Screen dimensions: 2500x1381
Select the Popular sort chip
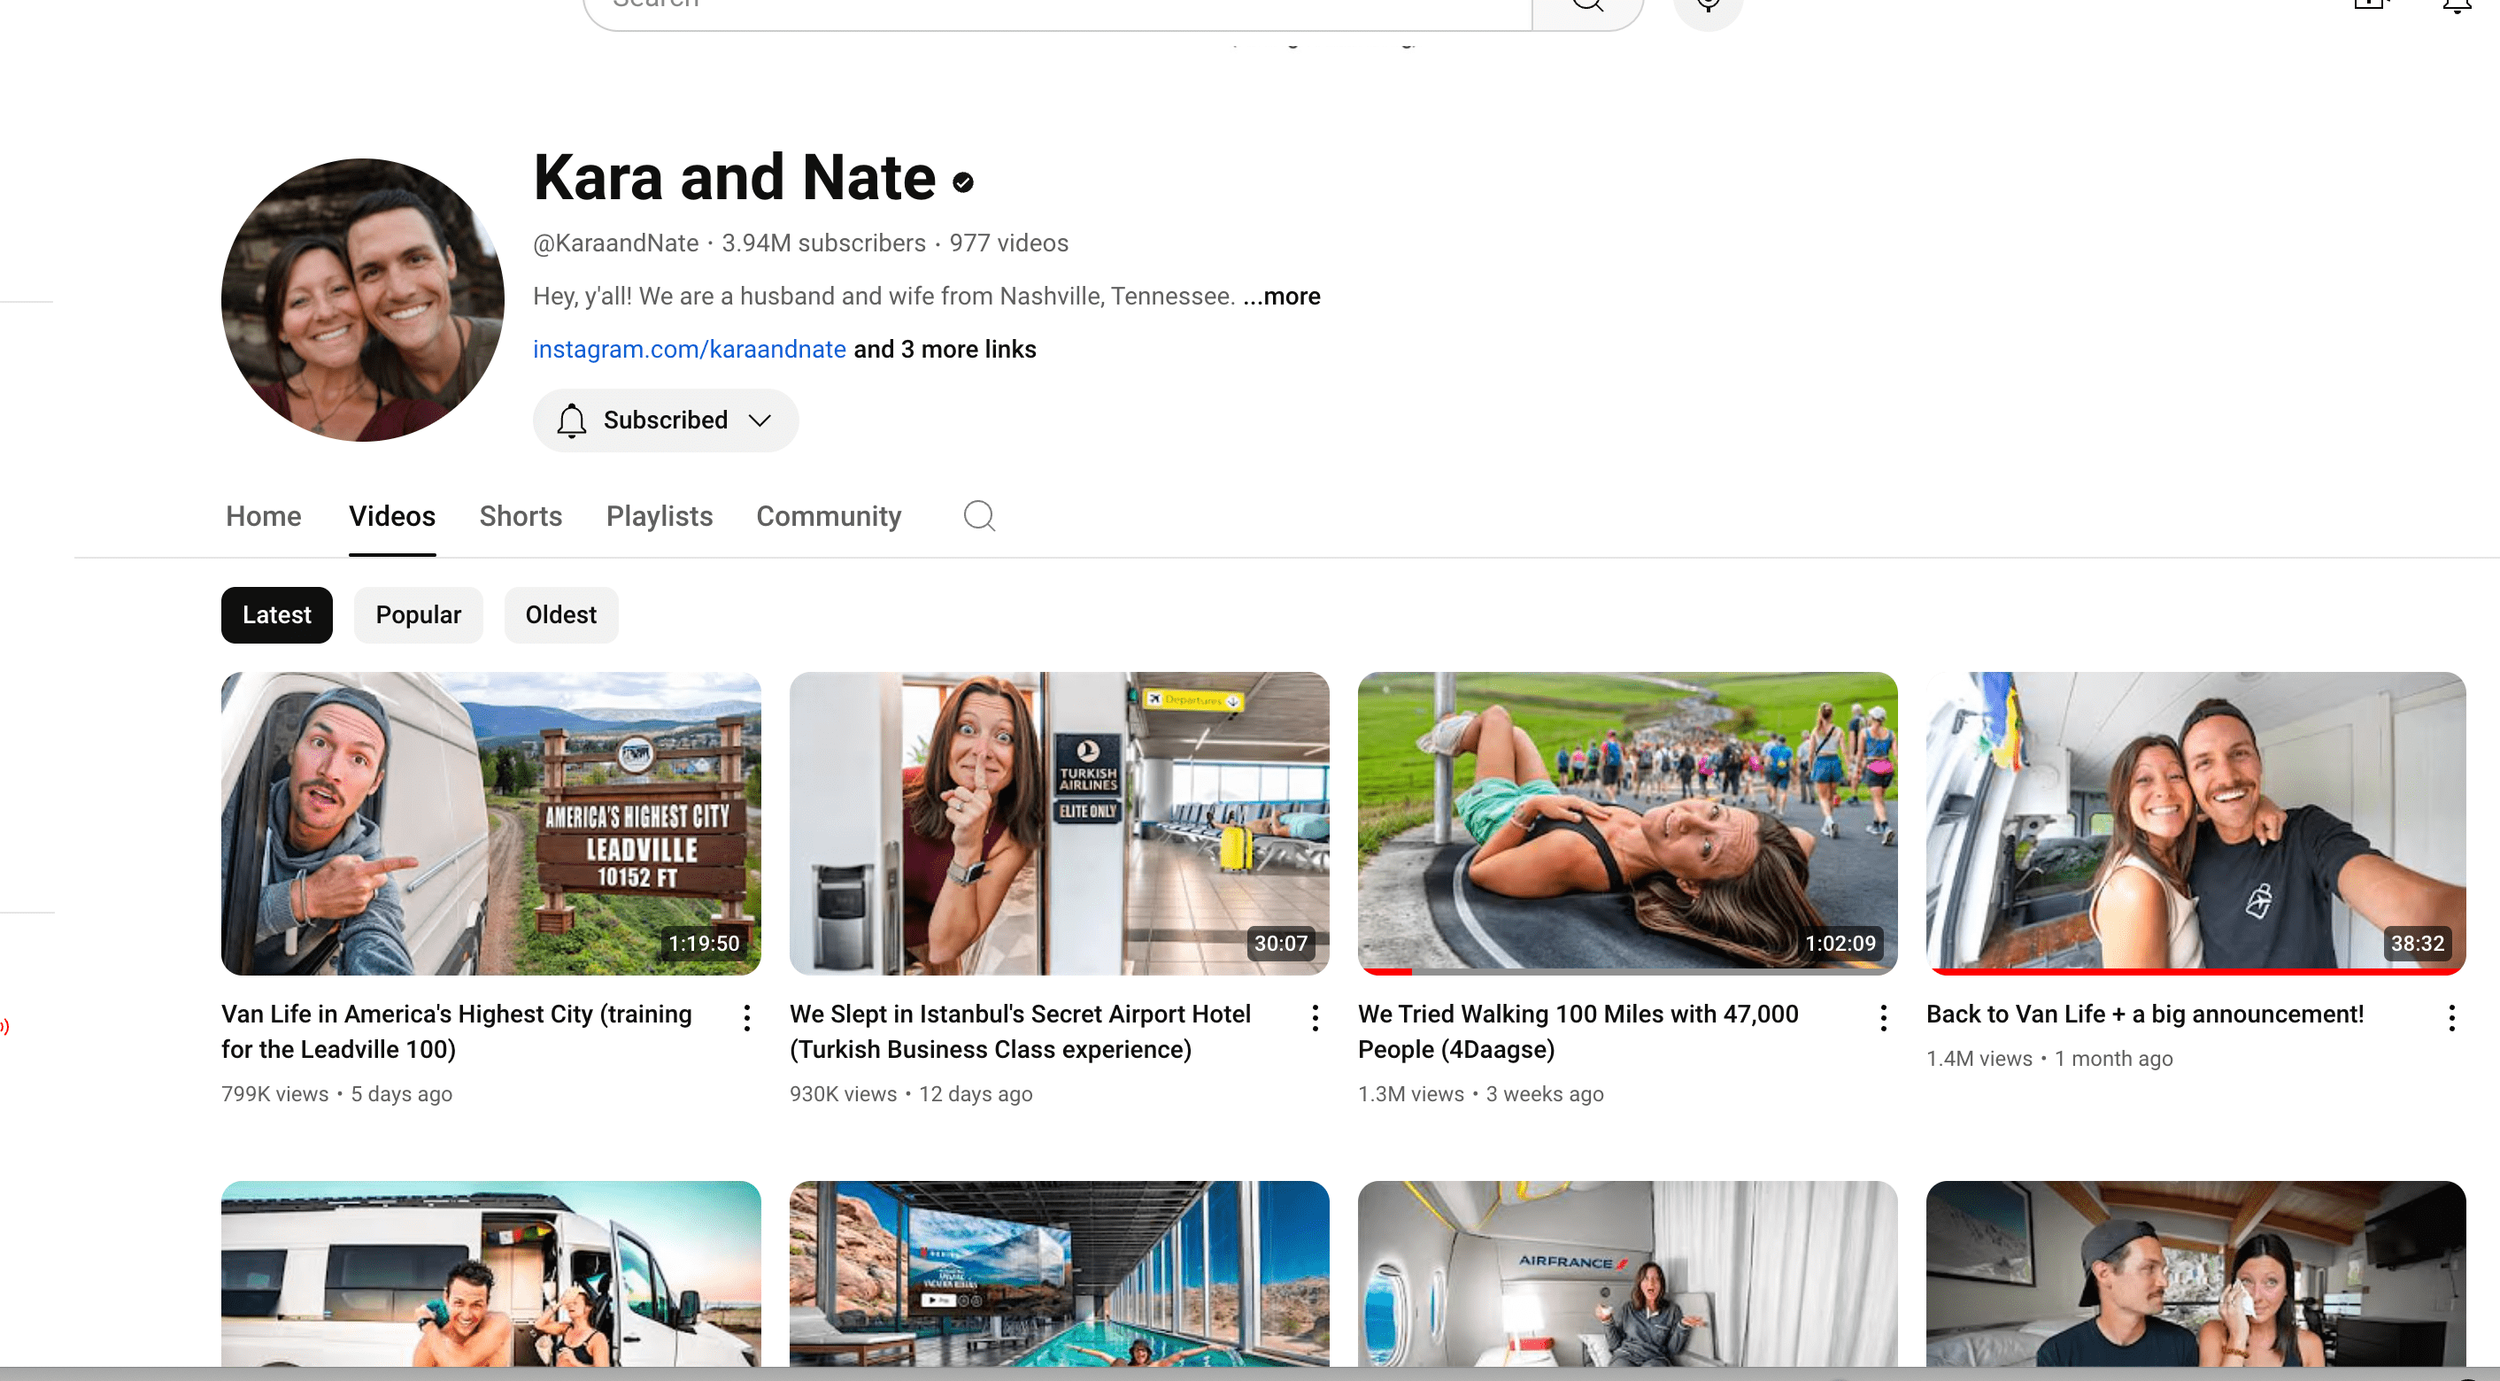(418, 615)
